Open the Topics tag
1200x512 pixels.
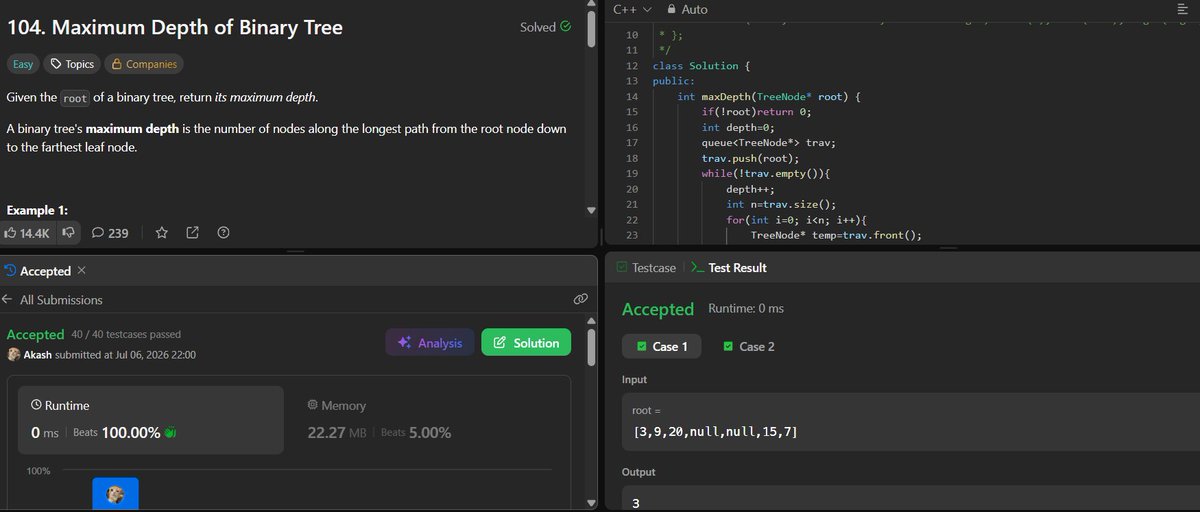72,64
